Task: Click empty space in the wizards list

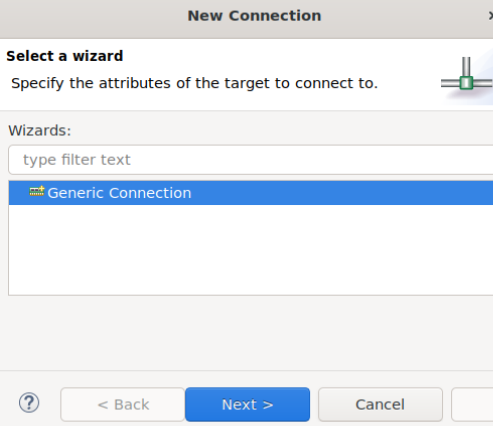Action: pos(251,250)
